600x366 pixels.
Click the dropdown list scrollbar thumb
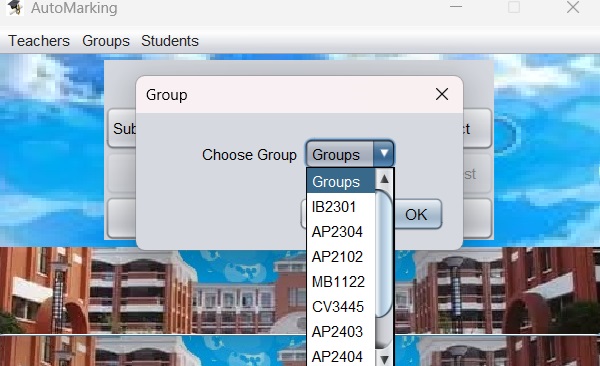(x=384, y=254)
